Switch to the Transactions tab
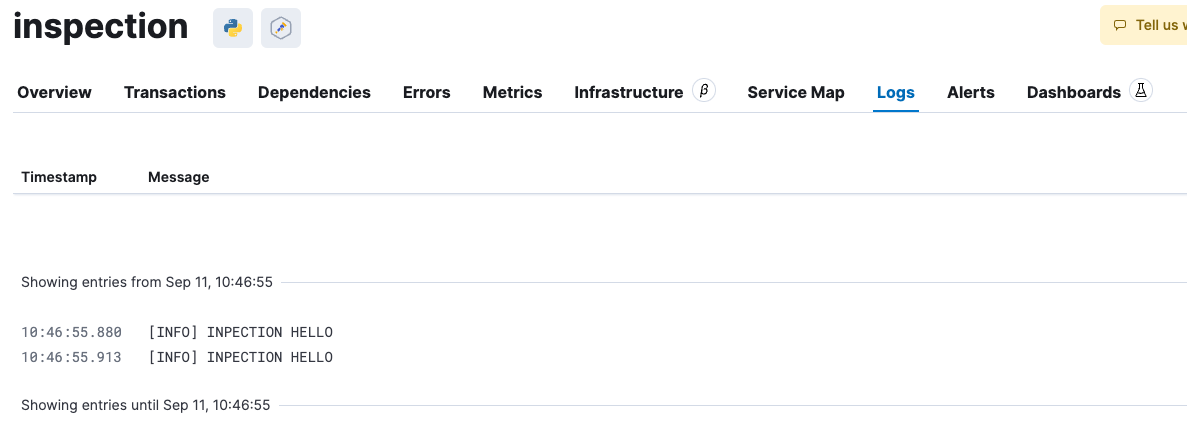The width and height of the screenshot is (1187, 445). (175, 92)
